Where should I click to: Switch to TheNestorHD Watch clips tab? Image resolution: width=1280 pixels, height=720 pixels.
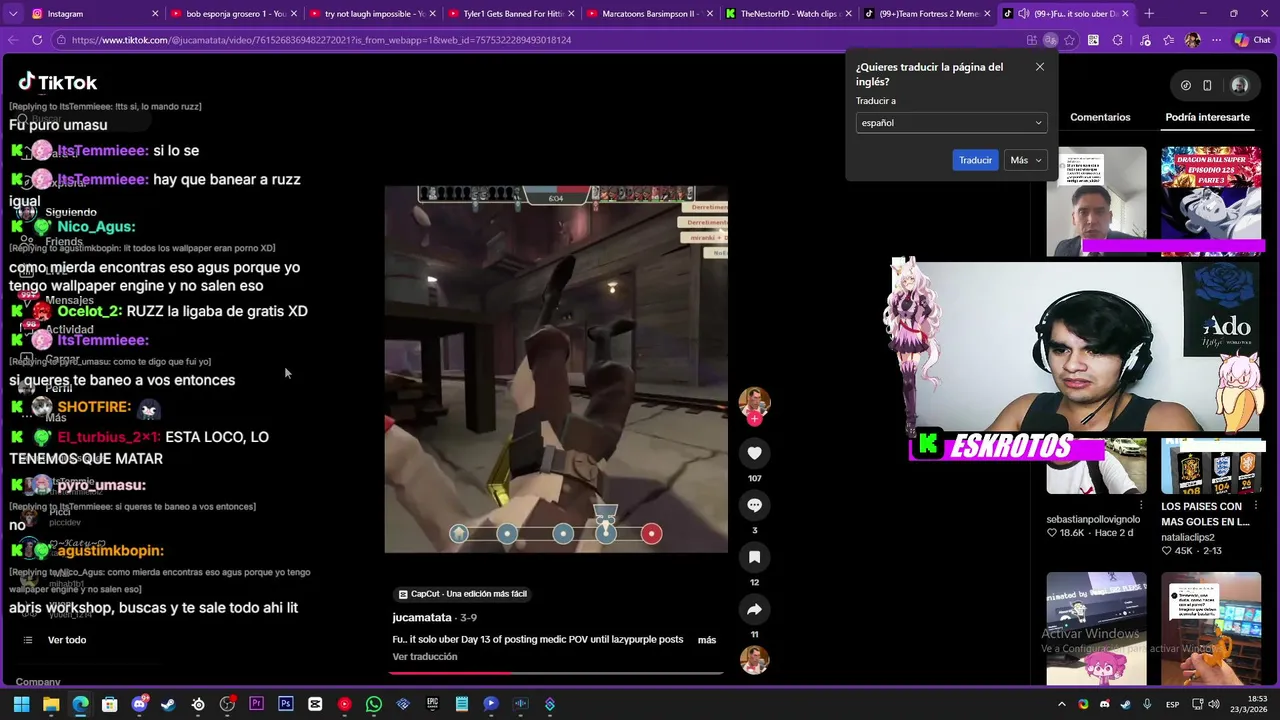[x=786, y=14]
